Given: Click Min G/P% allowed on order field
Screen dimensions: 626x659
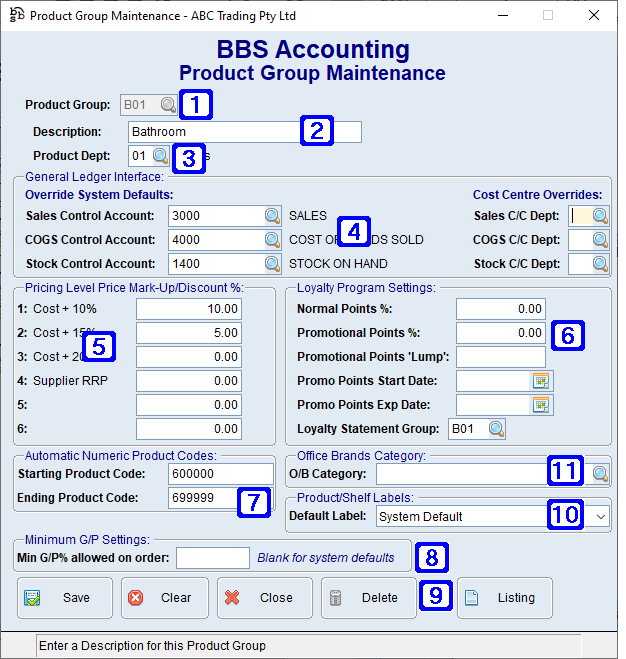Looking at the screenshot, I should point(213,558).
